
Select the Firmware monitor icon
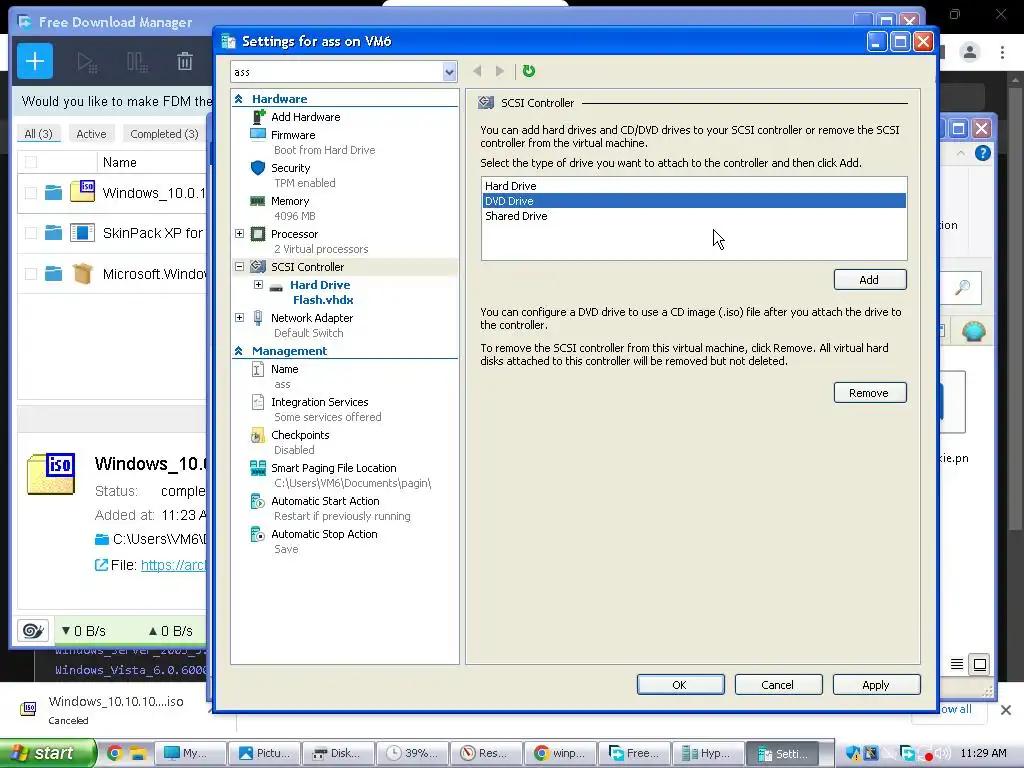[x=258, y=135]
